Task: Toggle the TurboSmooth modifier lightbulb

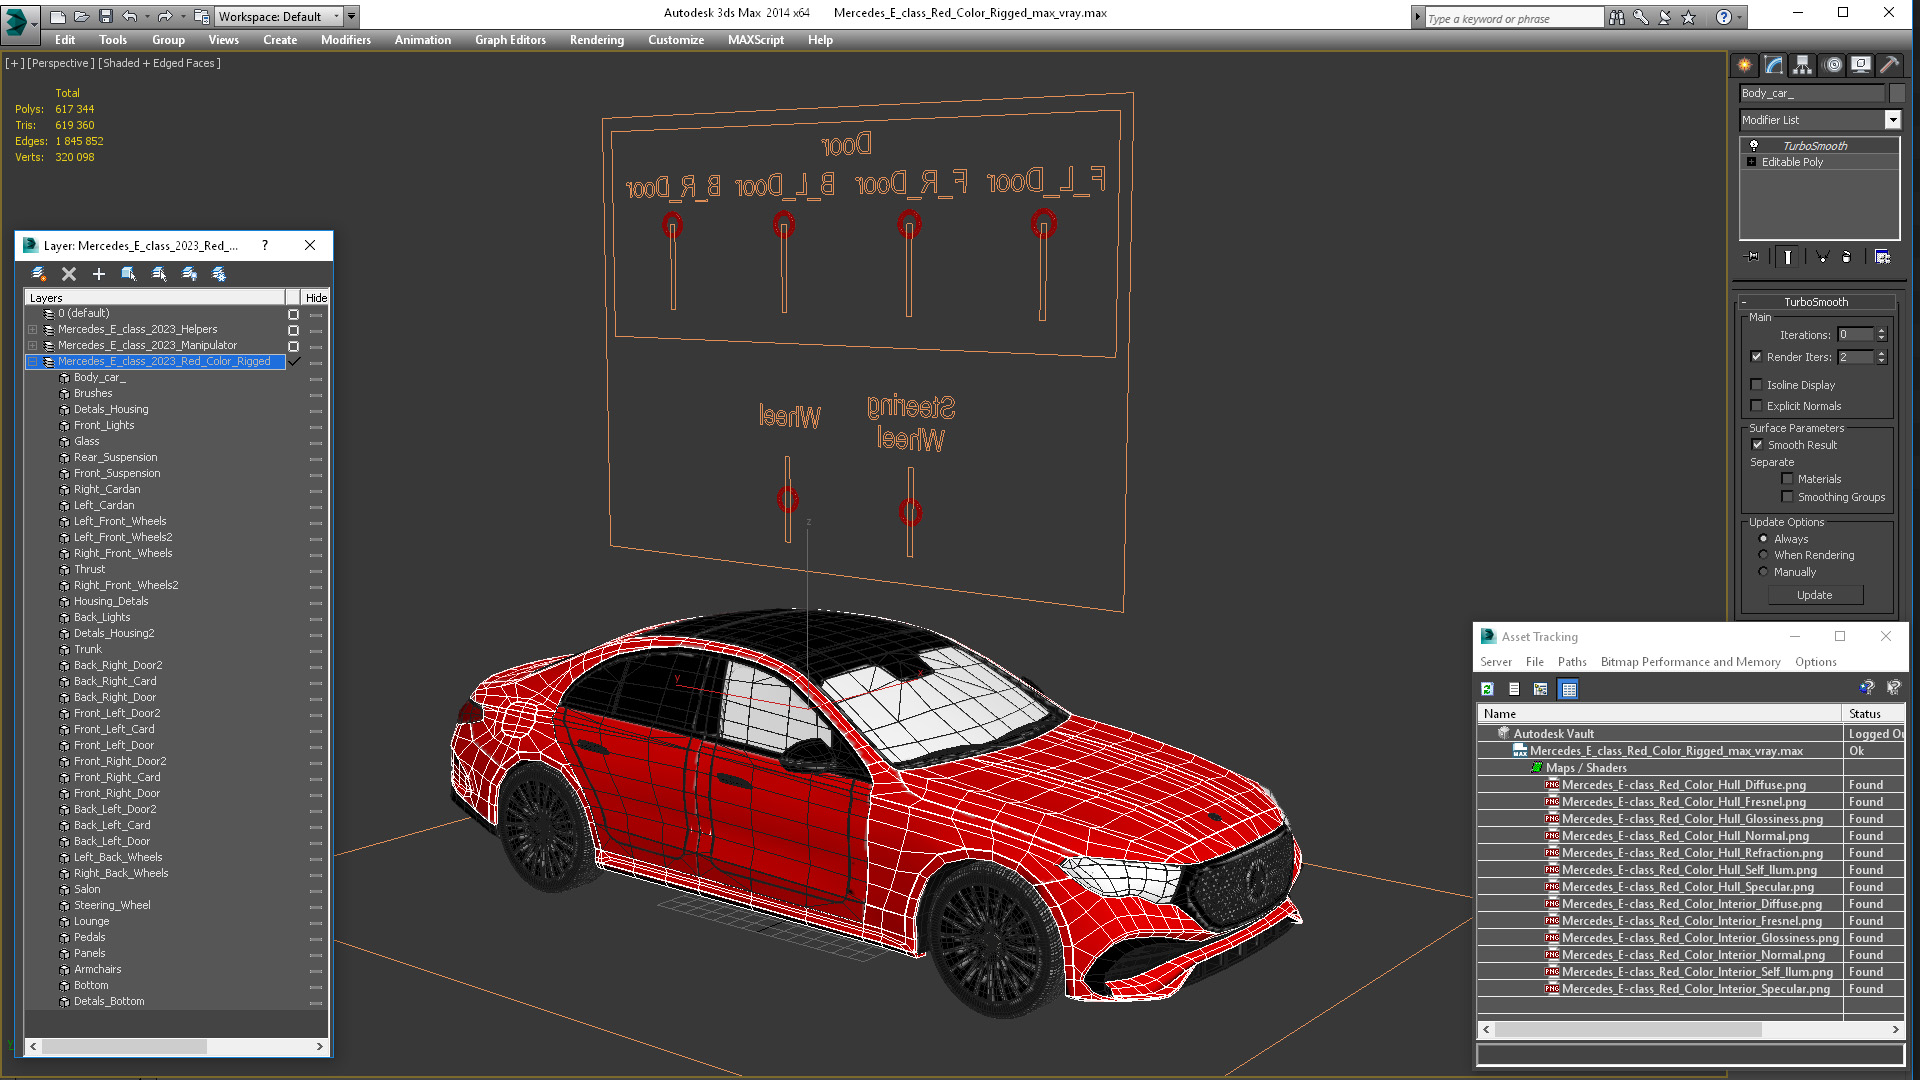Action: click(1753, 146)
